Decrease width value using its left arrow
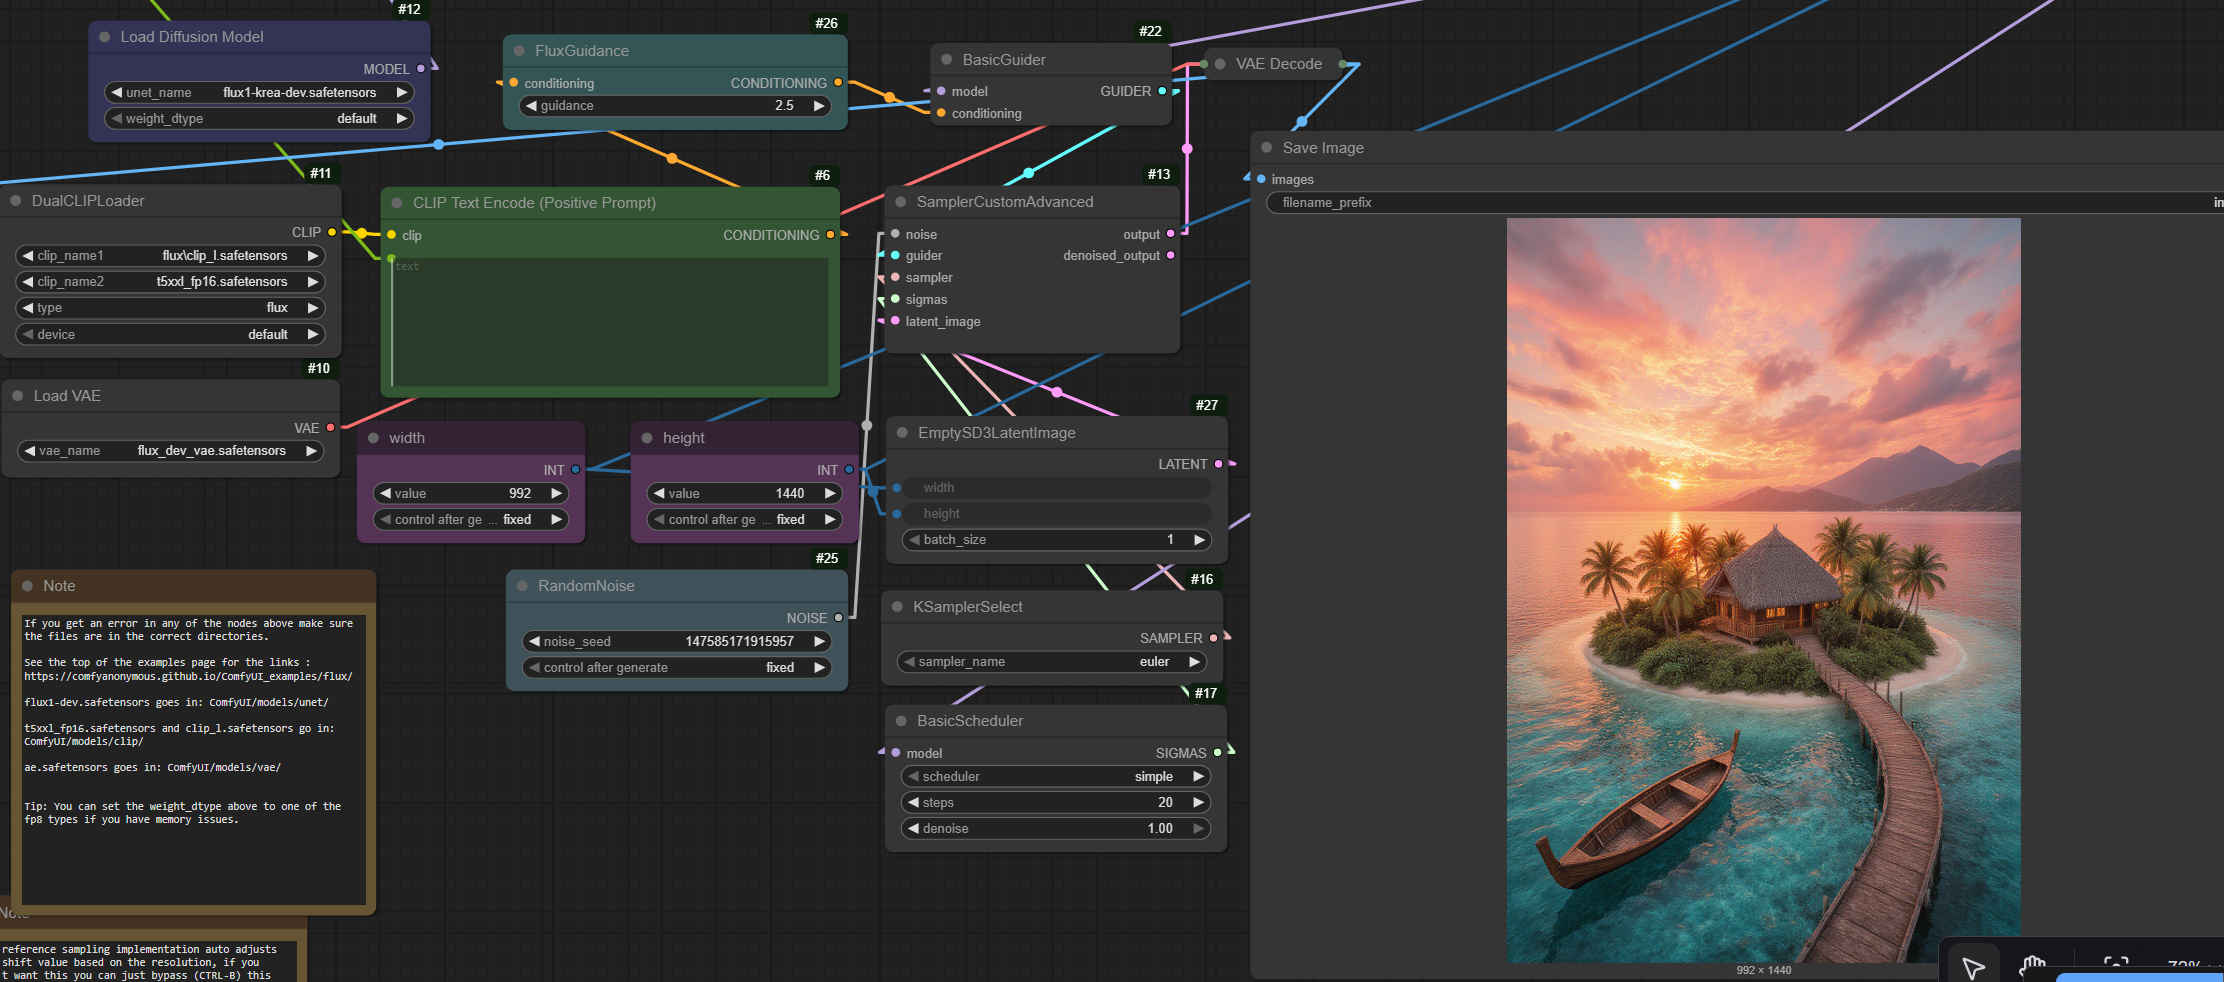The height and width of the screenshot is (982, 2224). coord(385,493)
